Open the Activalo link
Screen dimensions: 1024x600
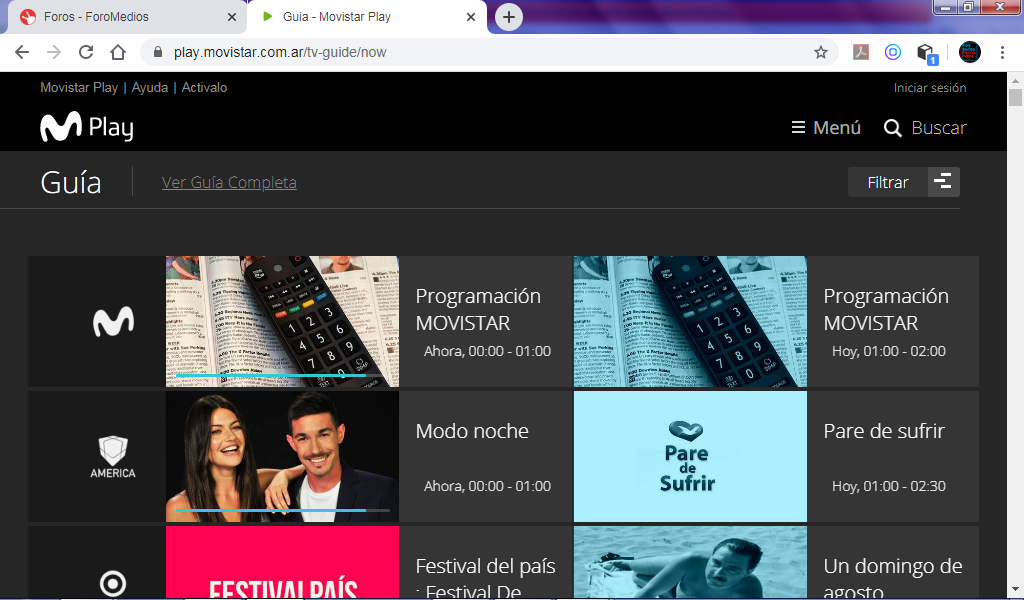tap(204, 87)
